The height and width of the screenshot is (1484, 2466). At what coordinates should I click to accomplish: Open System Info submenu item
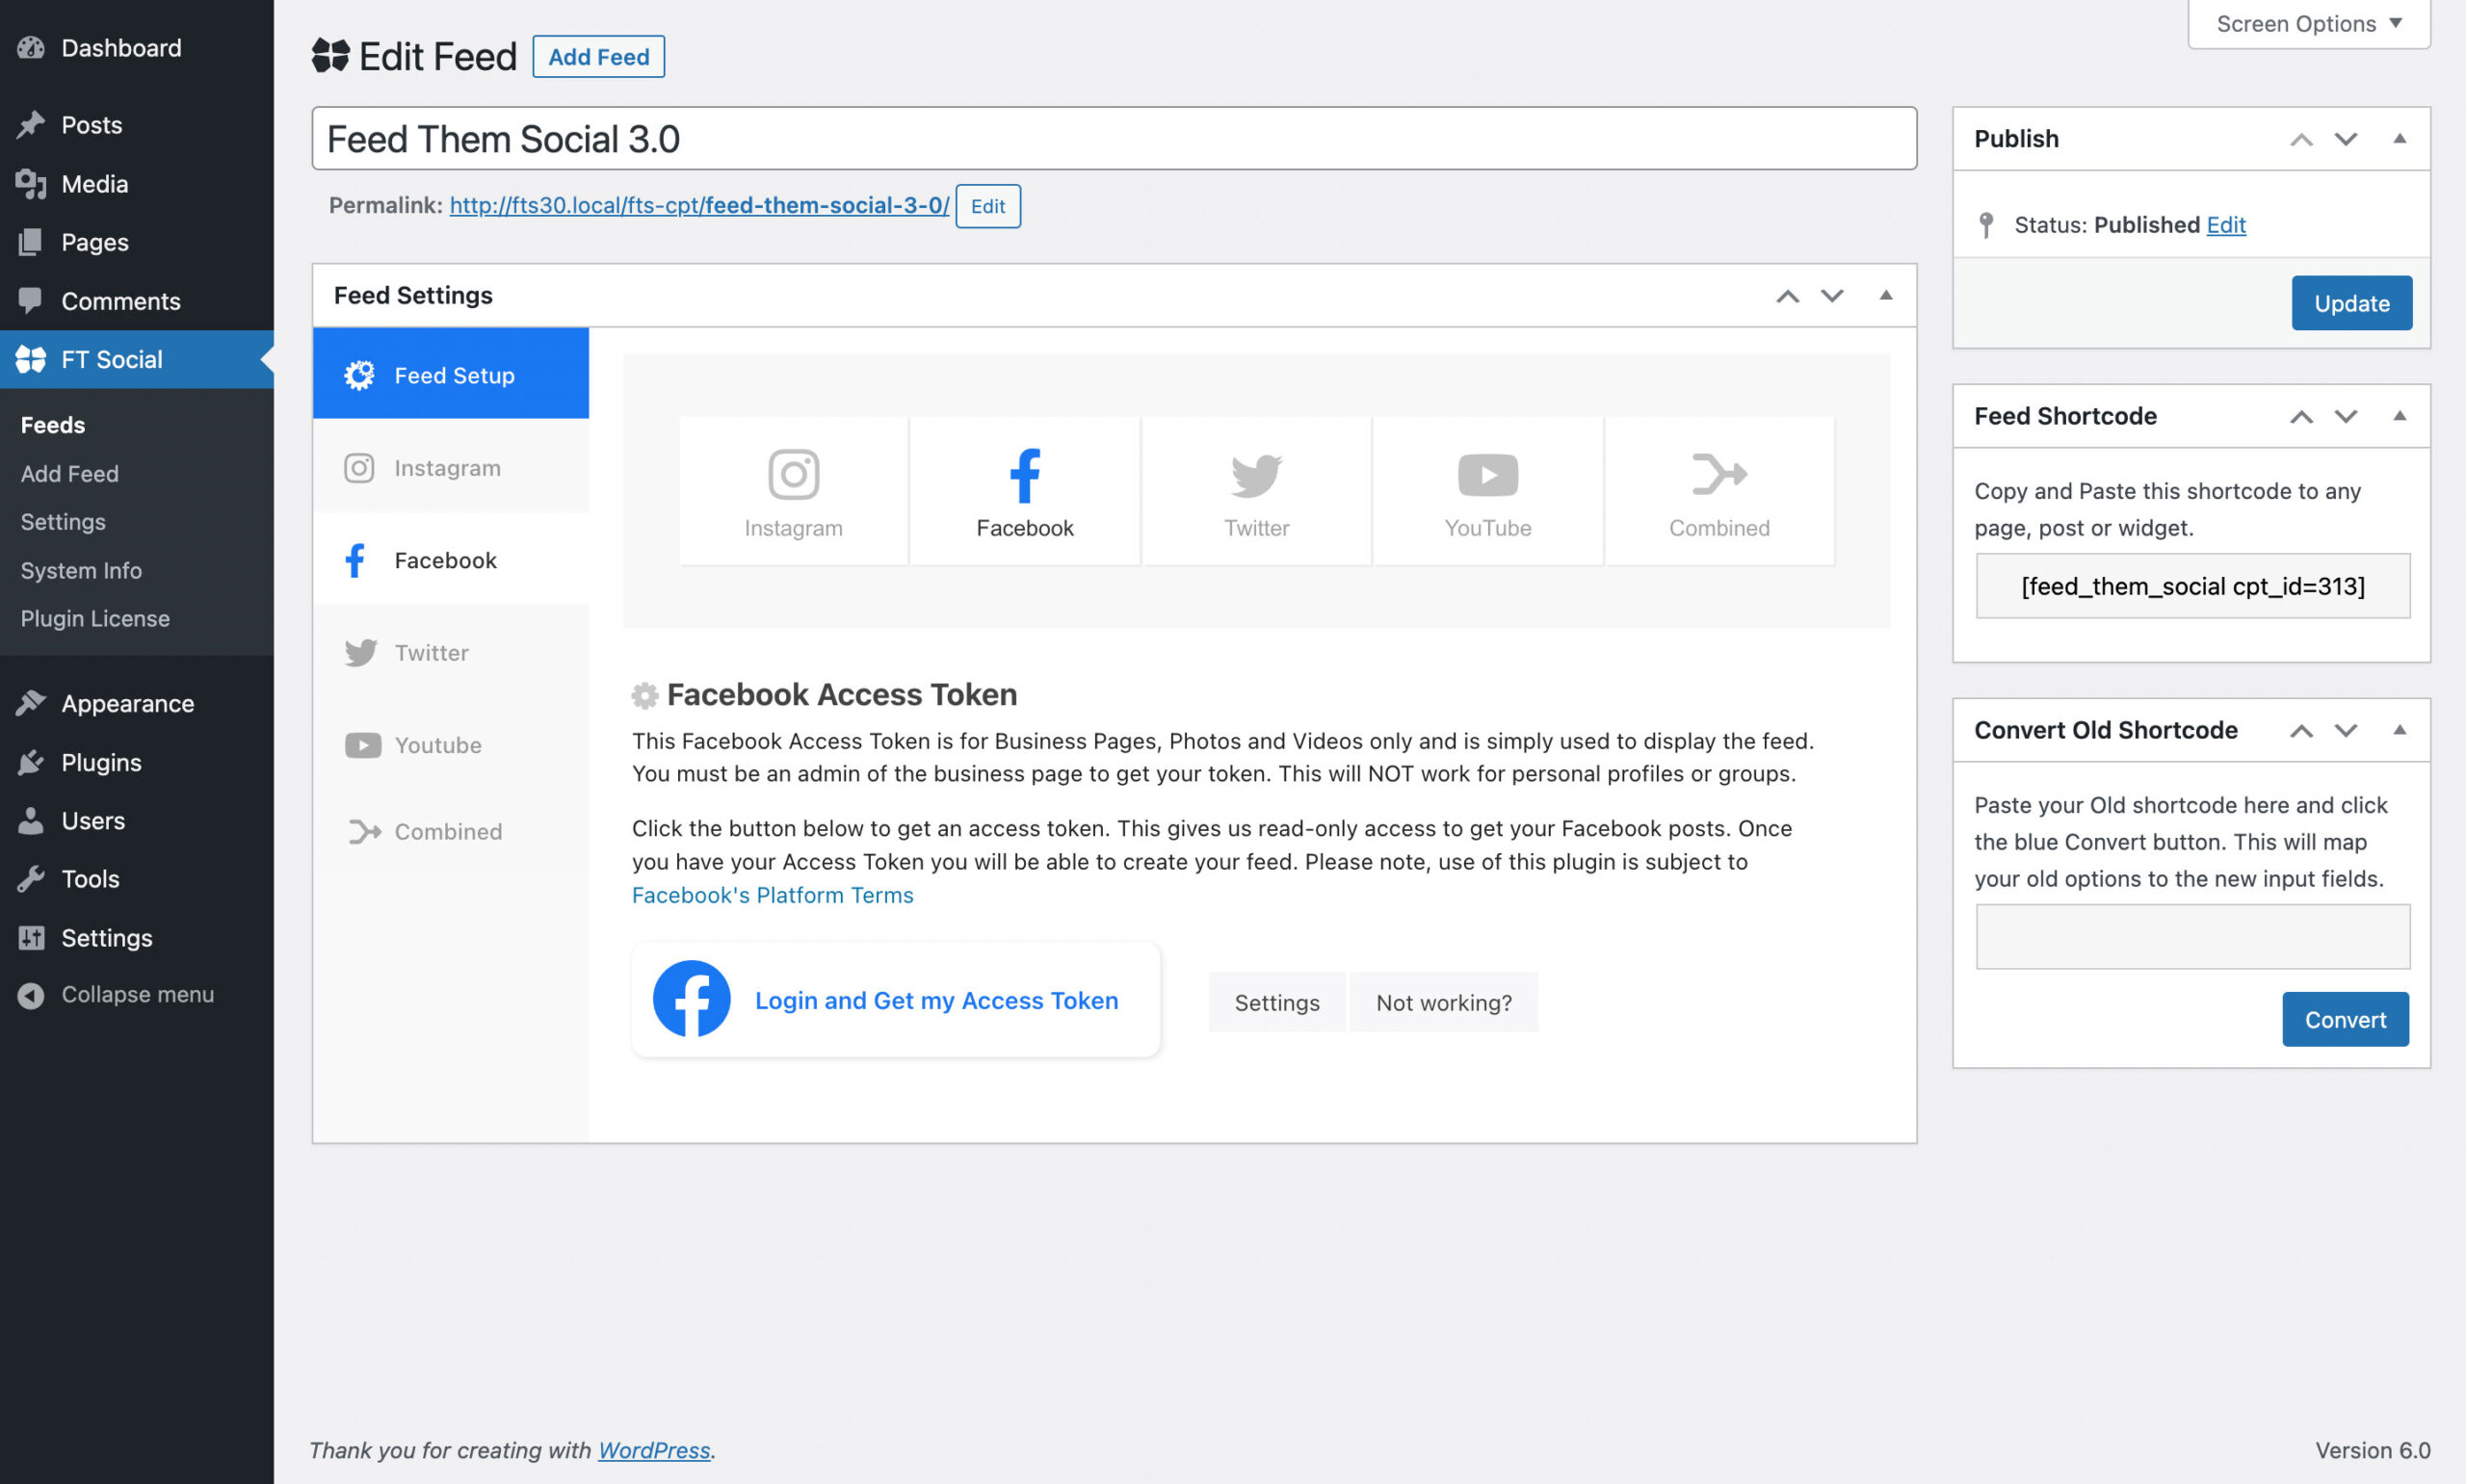81,570
